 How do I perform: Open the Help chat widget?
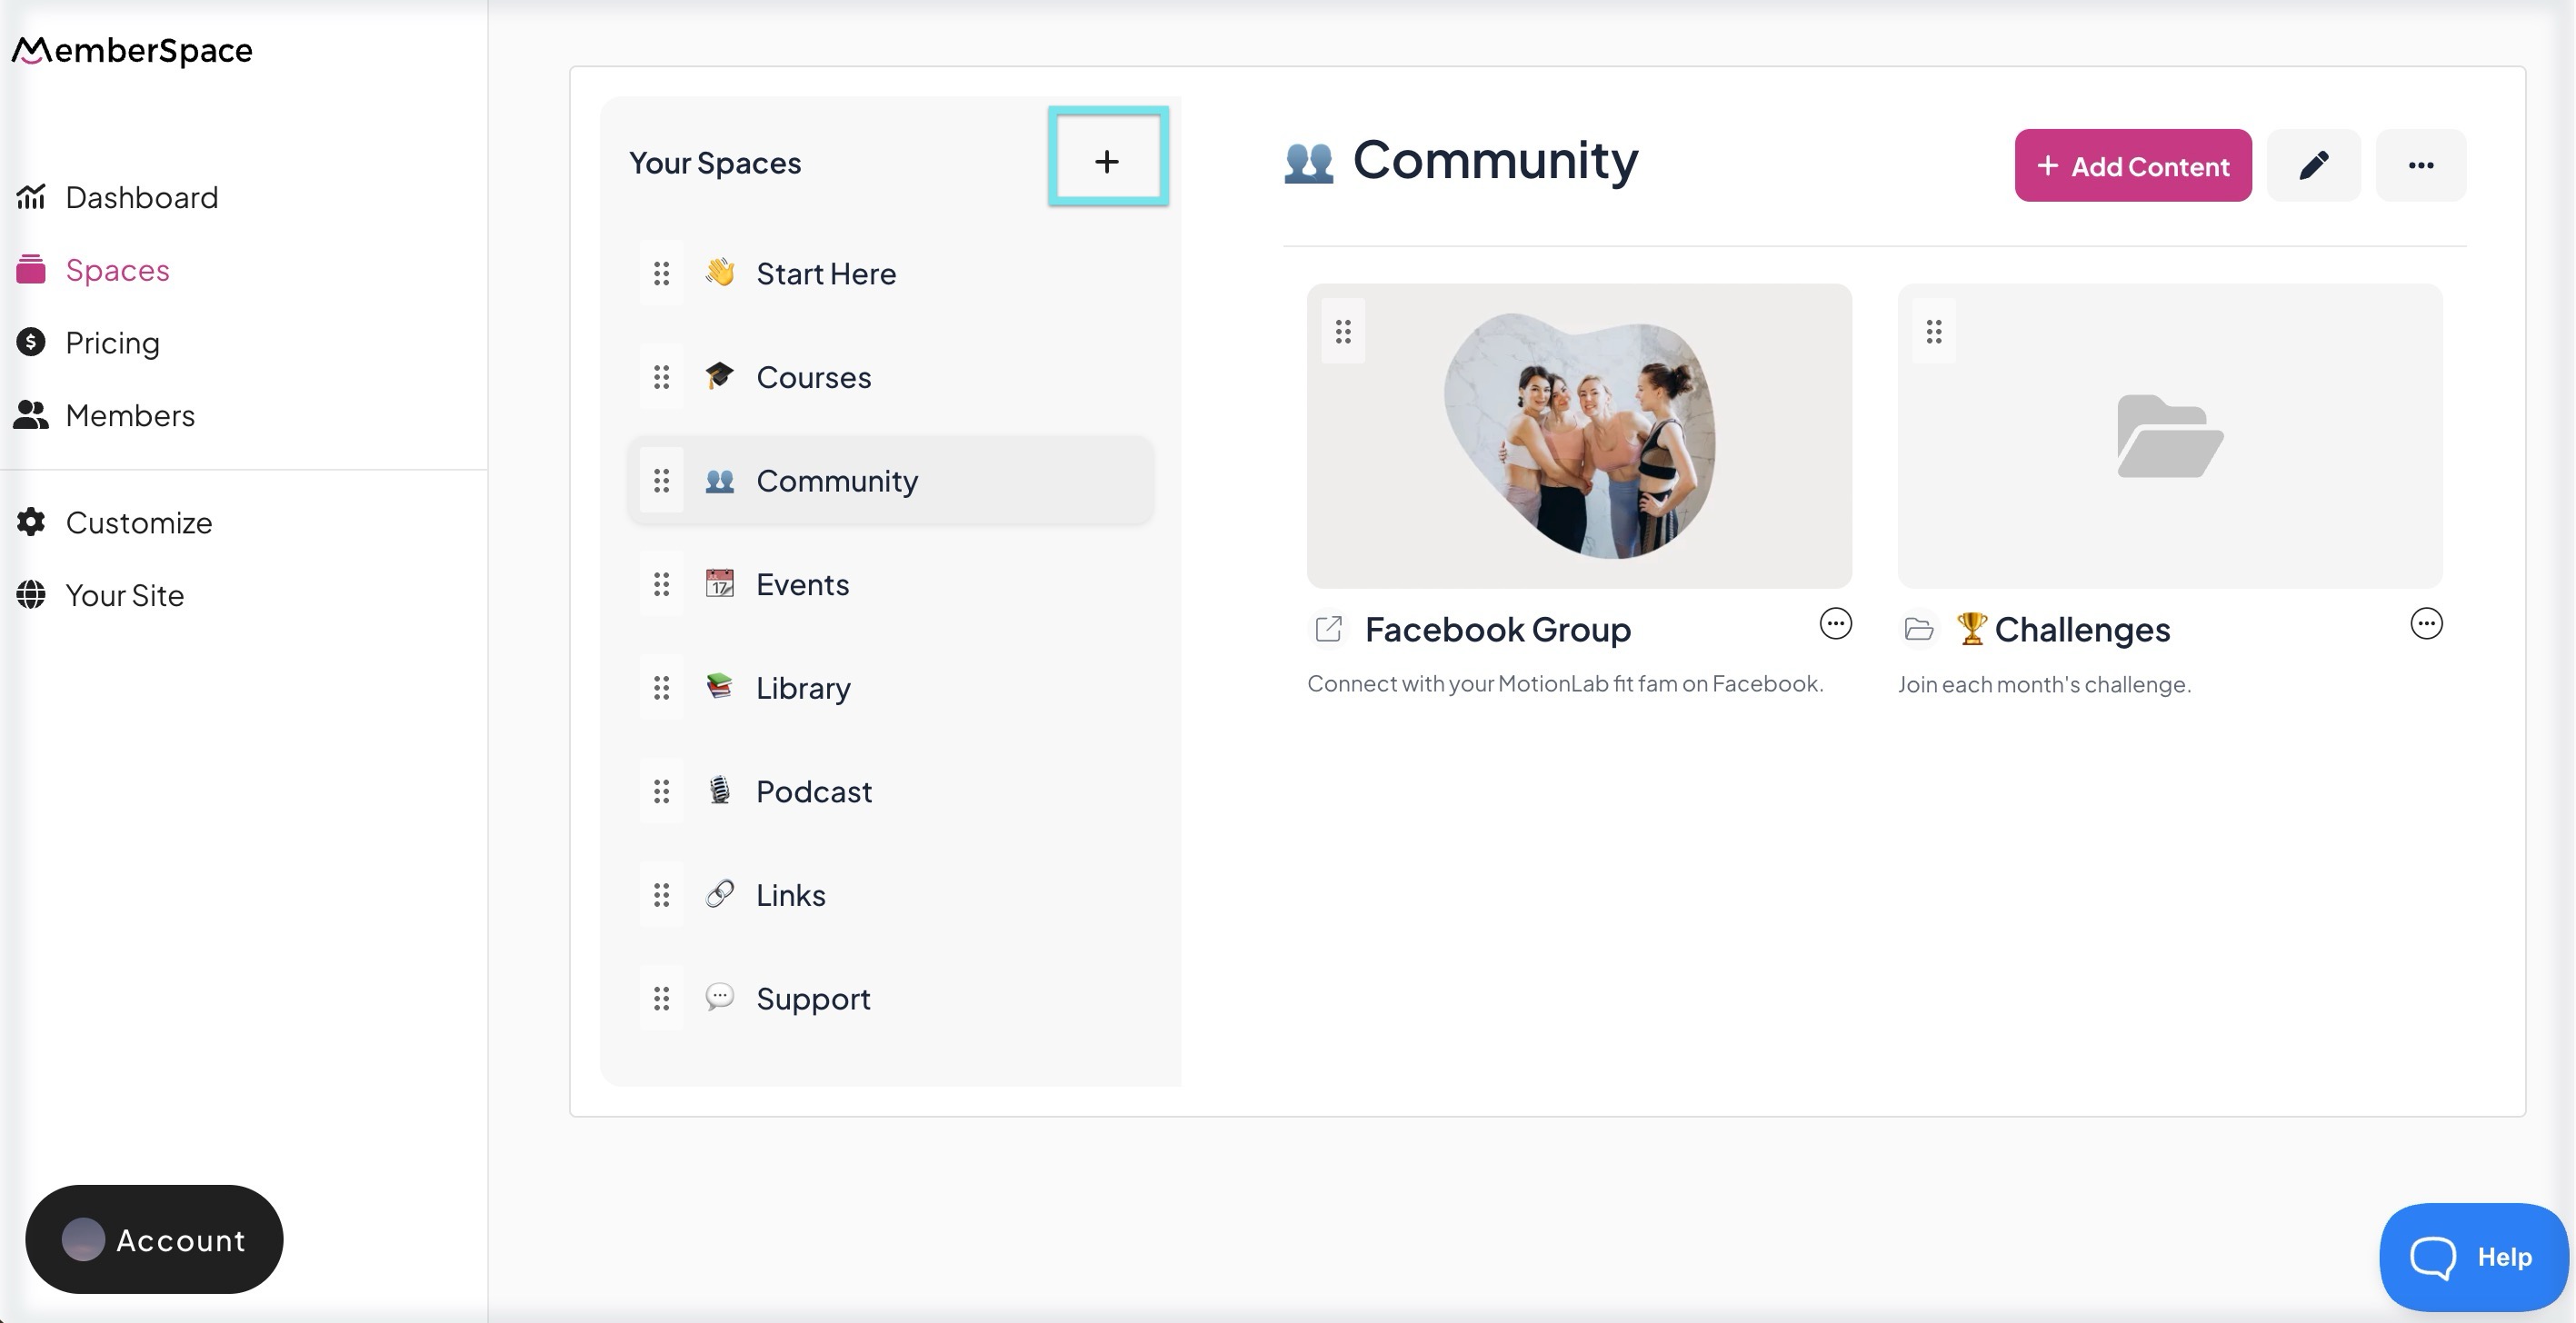[x=2472, y=1257]
